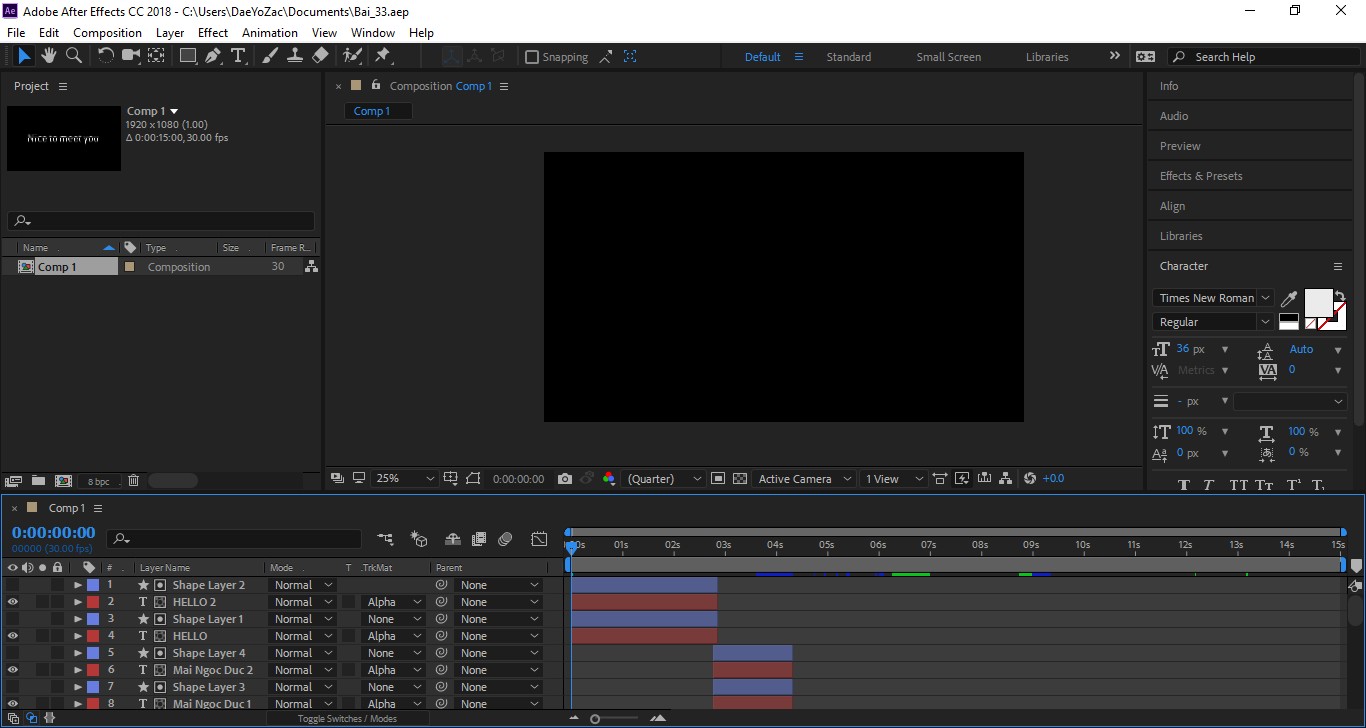Open the Times New Roman font dropdown
1366x728 pixels.
(1213, 298)
